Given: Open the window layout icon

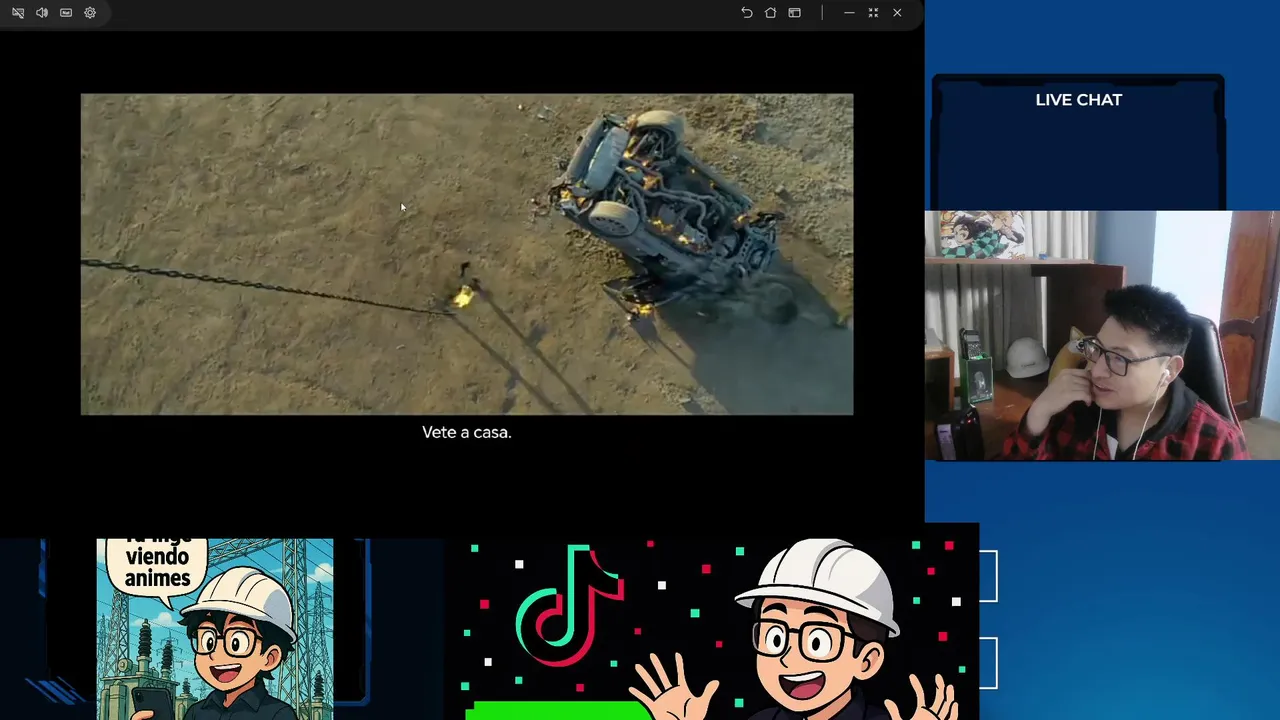Looking at the screenshot, I should [x=795, y=13].
